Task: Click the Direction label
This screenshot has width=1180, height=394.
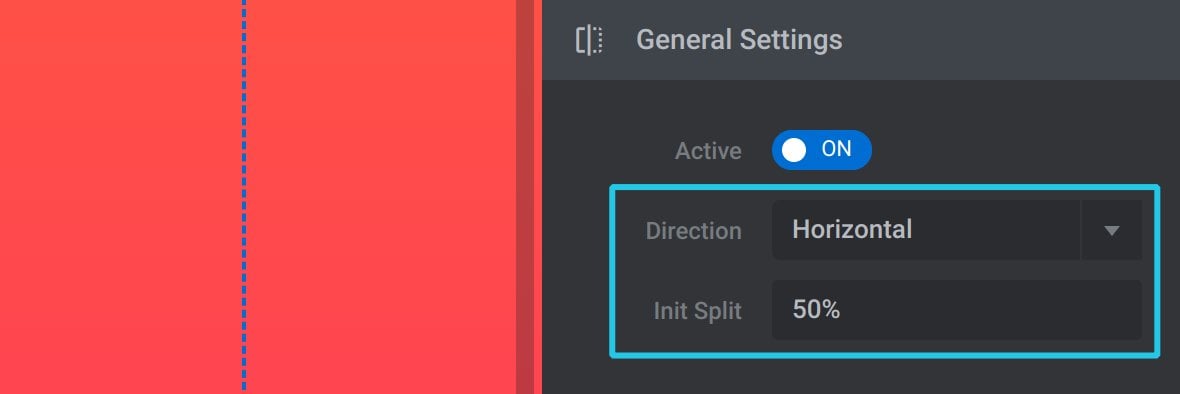Action: (x=694, y=231)
